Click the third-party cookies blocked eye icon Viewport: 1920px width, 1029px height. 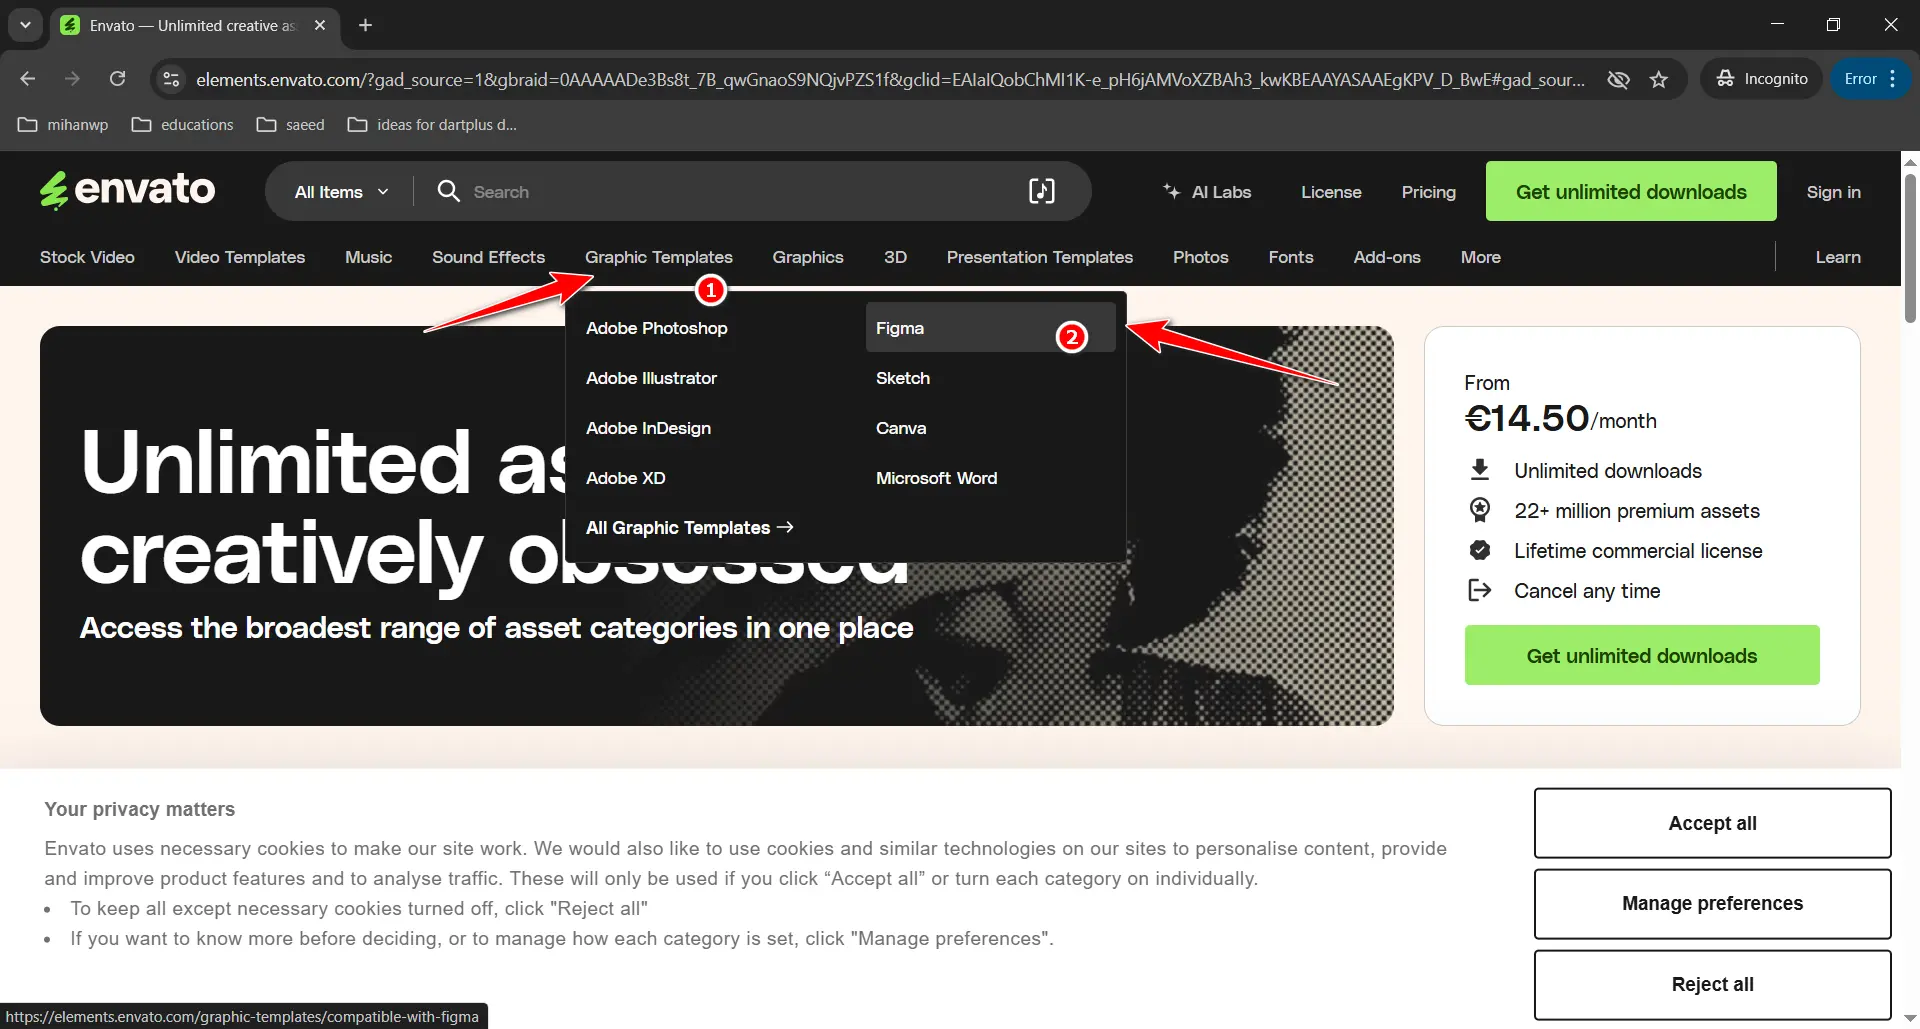[1618, 79]
